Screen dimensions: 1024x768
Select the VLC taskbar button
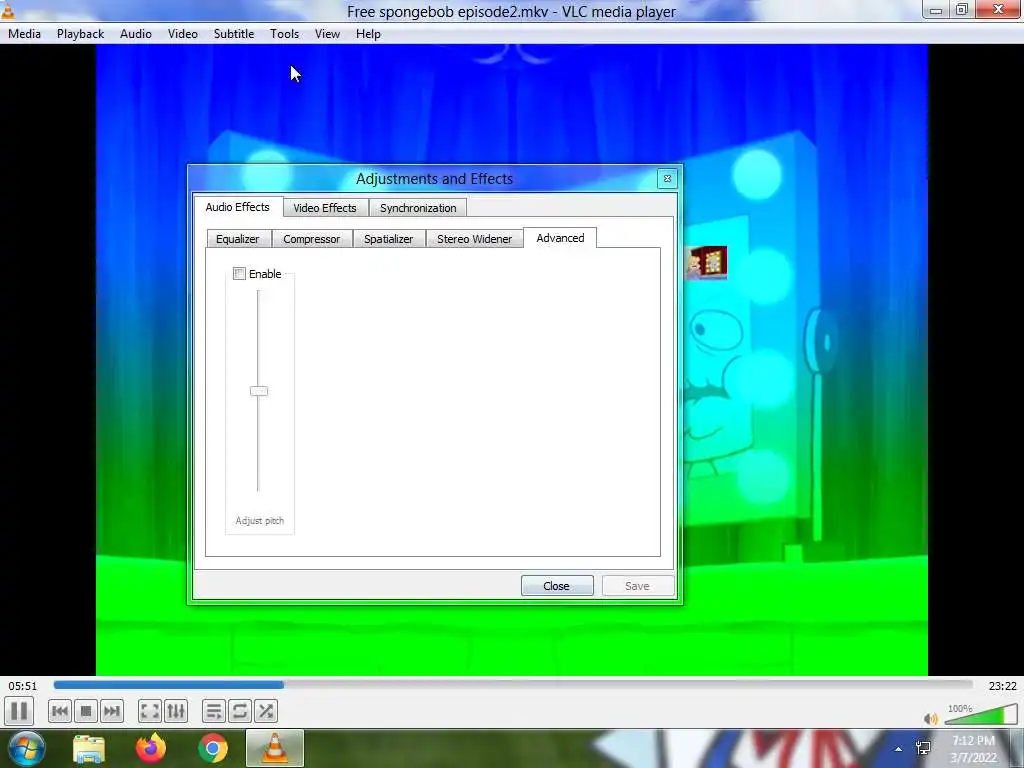(x=275, y=748)
